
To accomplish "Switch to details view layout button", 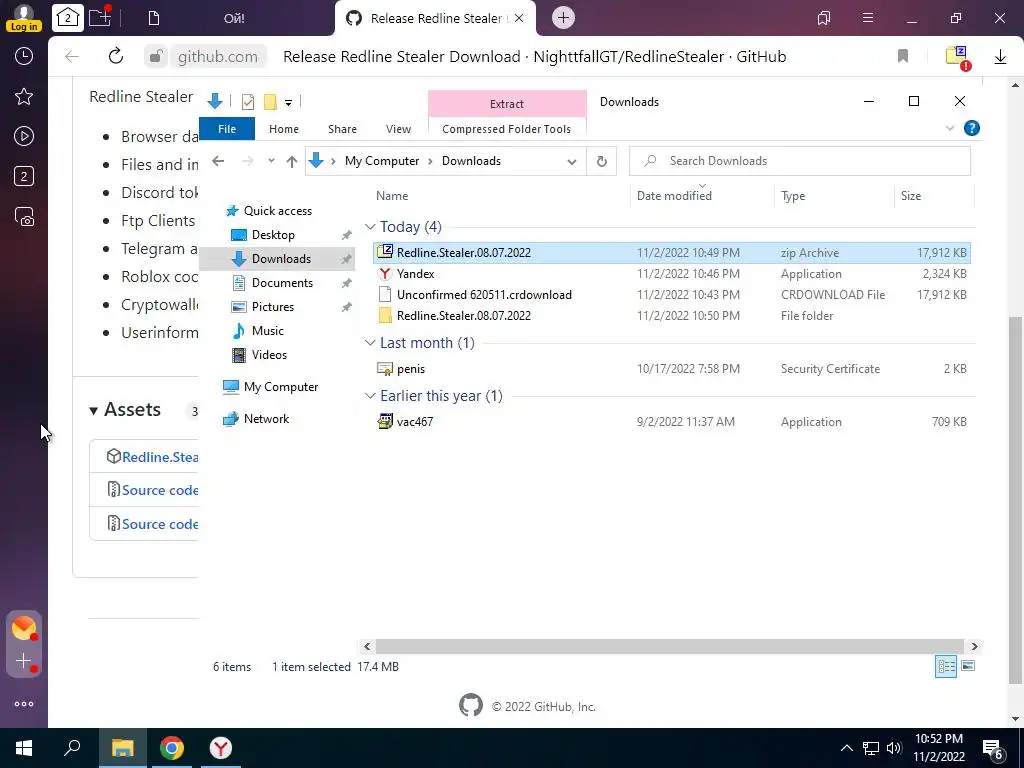I will point(946,666).
